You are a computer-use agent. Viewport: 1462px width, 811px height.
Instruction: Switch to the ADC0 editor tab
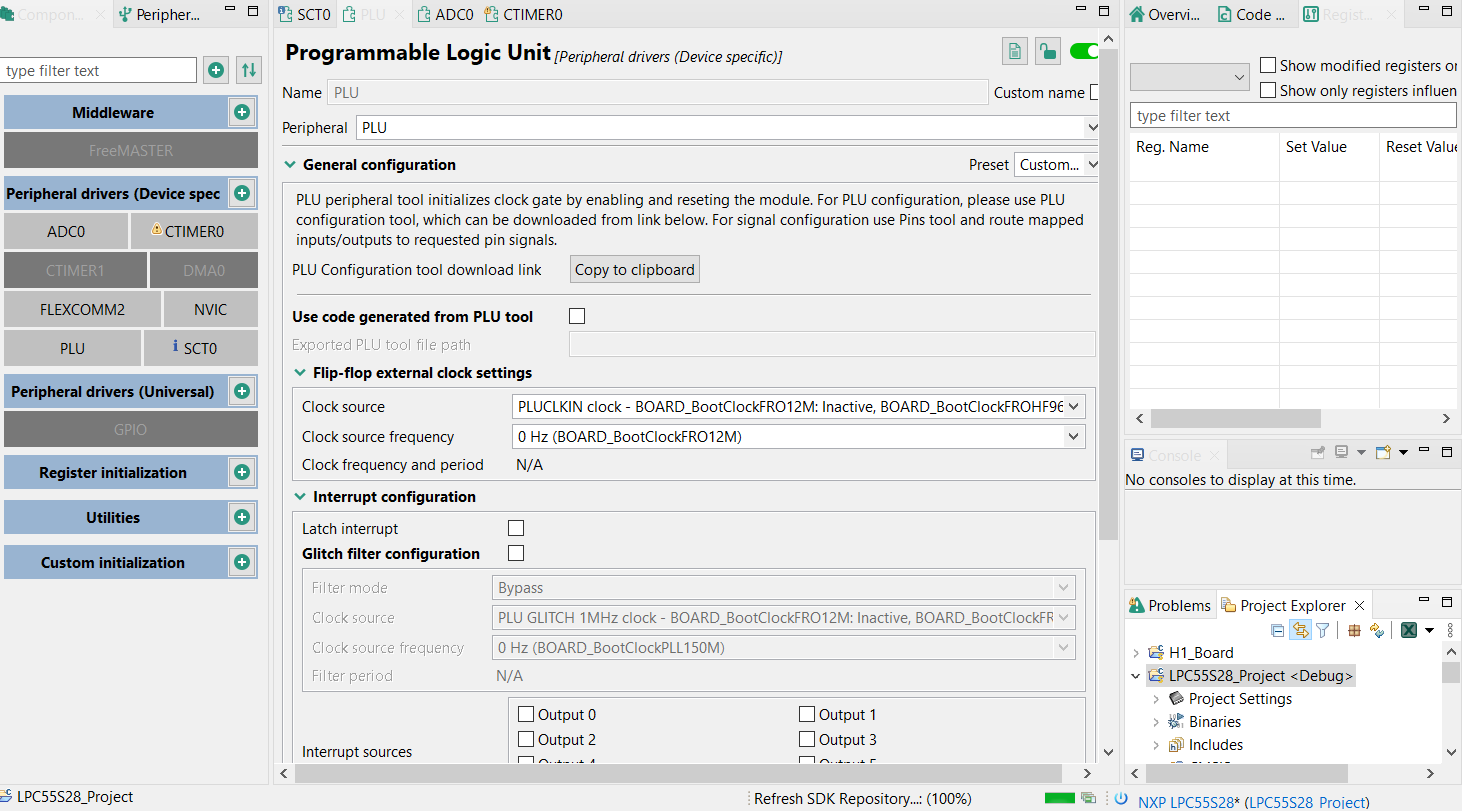click(x=444, y=15)
